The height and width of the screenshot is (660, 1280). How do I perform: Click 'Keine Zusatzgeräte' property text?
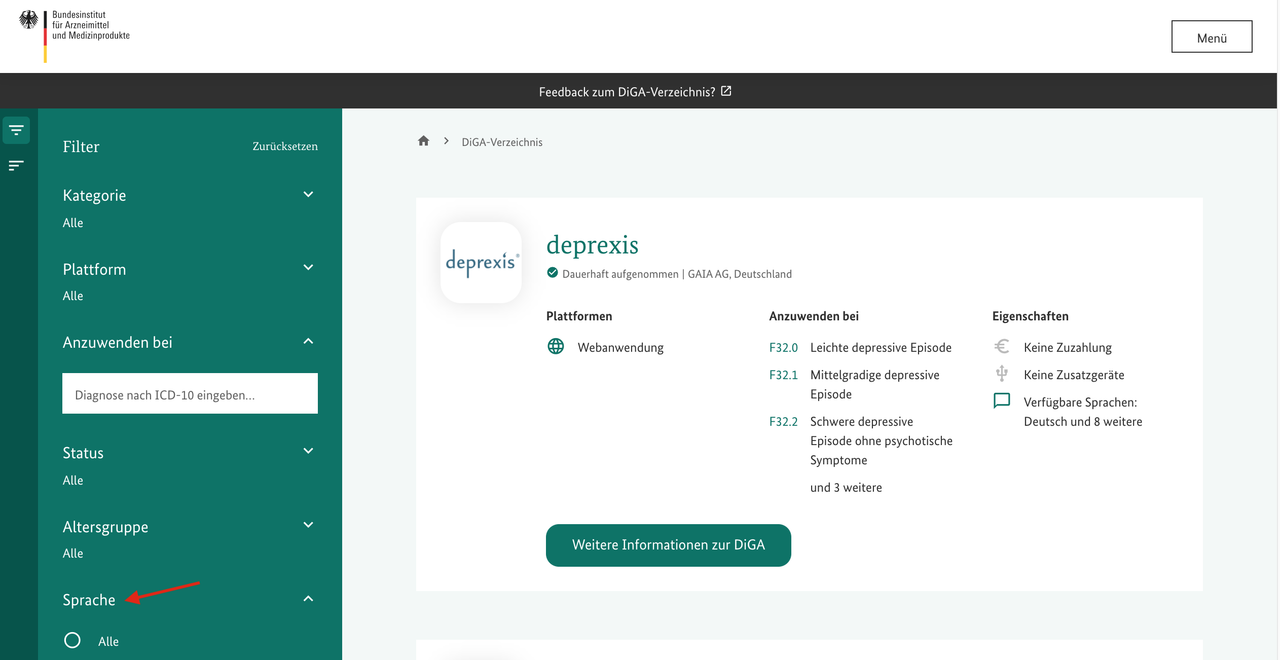[1074, 375]
